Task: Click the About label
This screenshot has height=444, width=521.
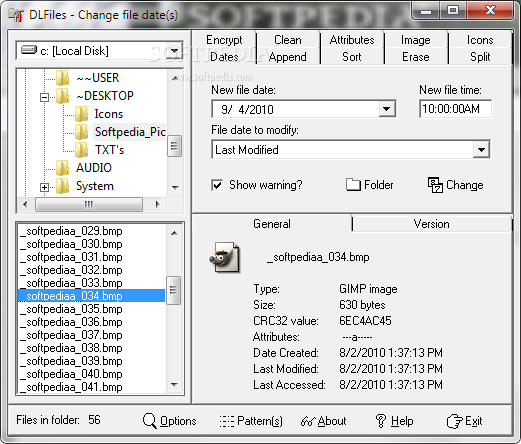Action: [x=332, y=421]
